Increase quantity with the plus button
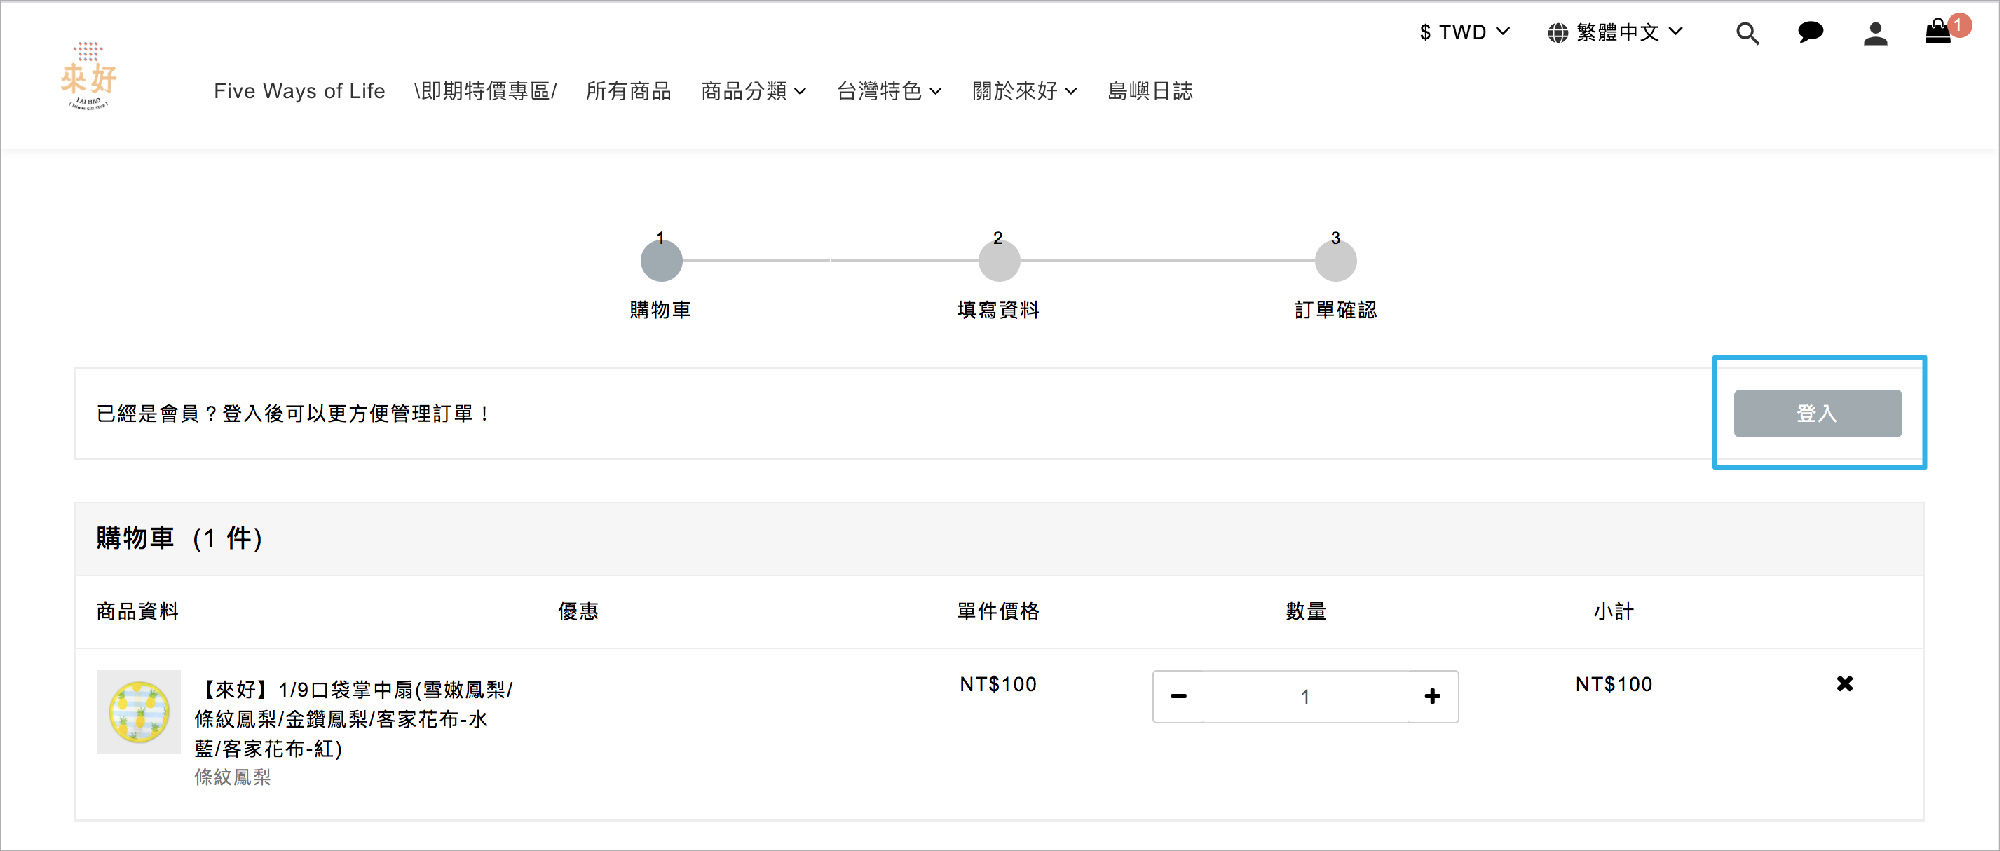 click(x=1432, y=697)
